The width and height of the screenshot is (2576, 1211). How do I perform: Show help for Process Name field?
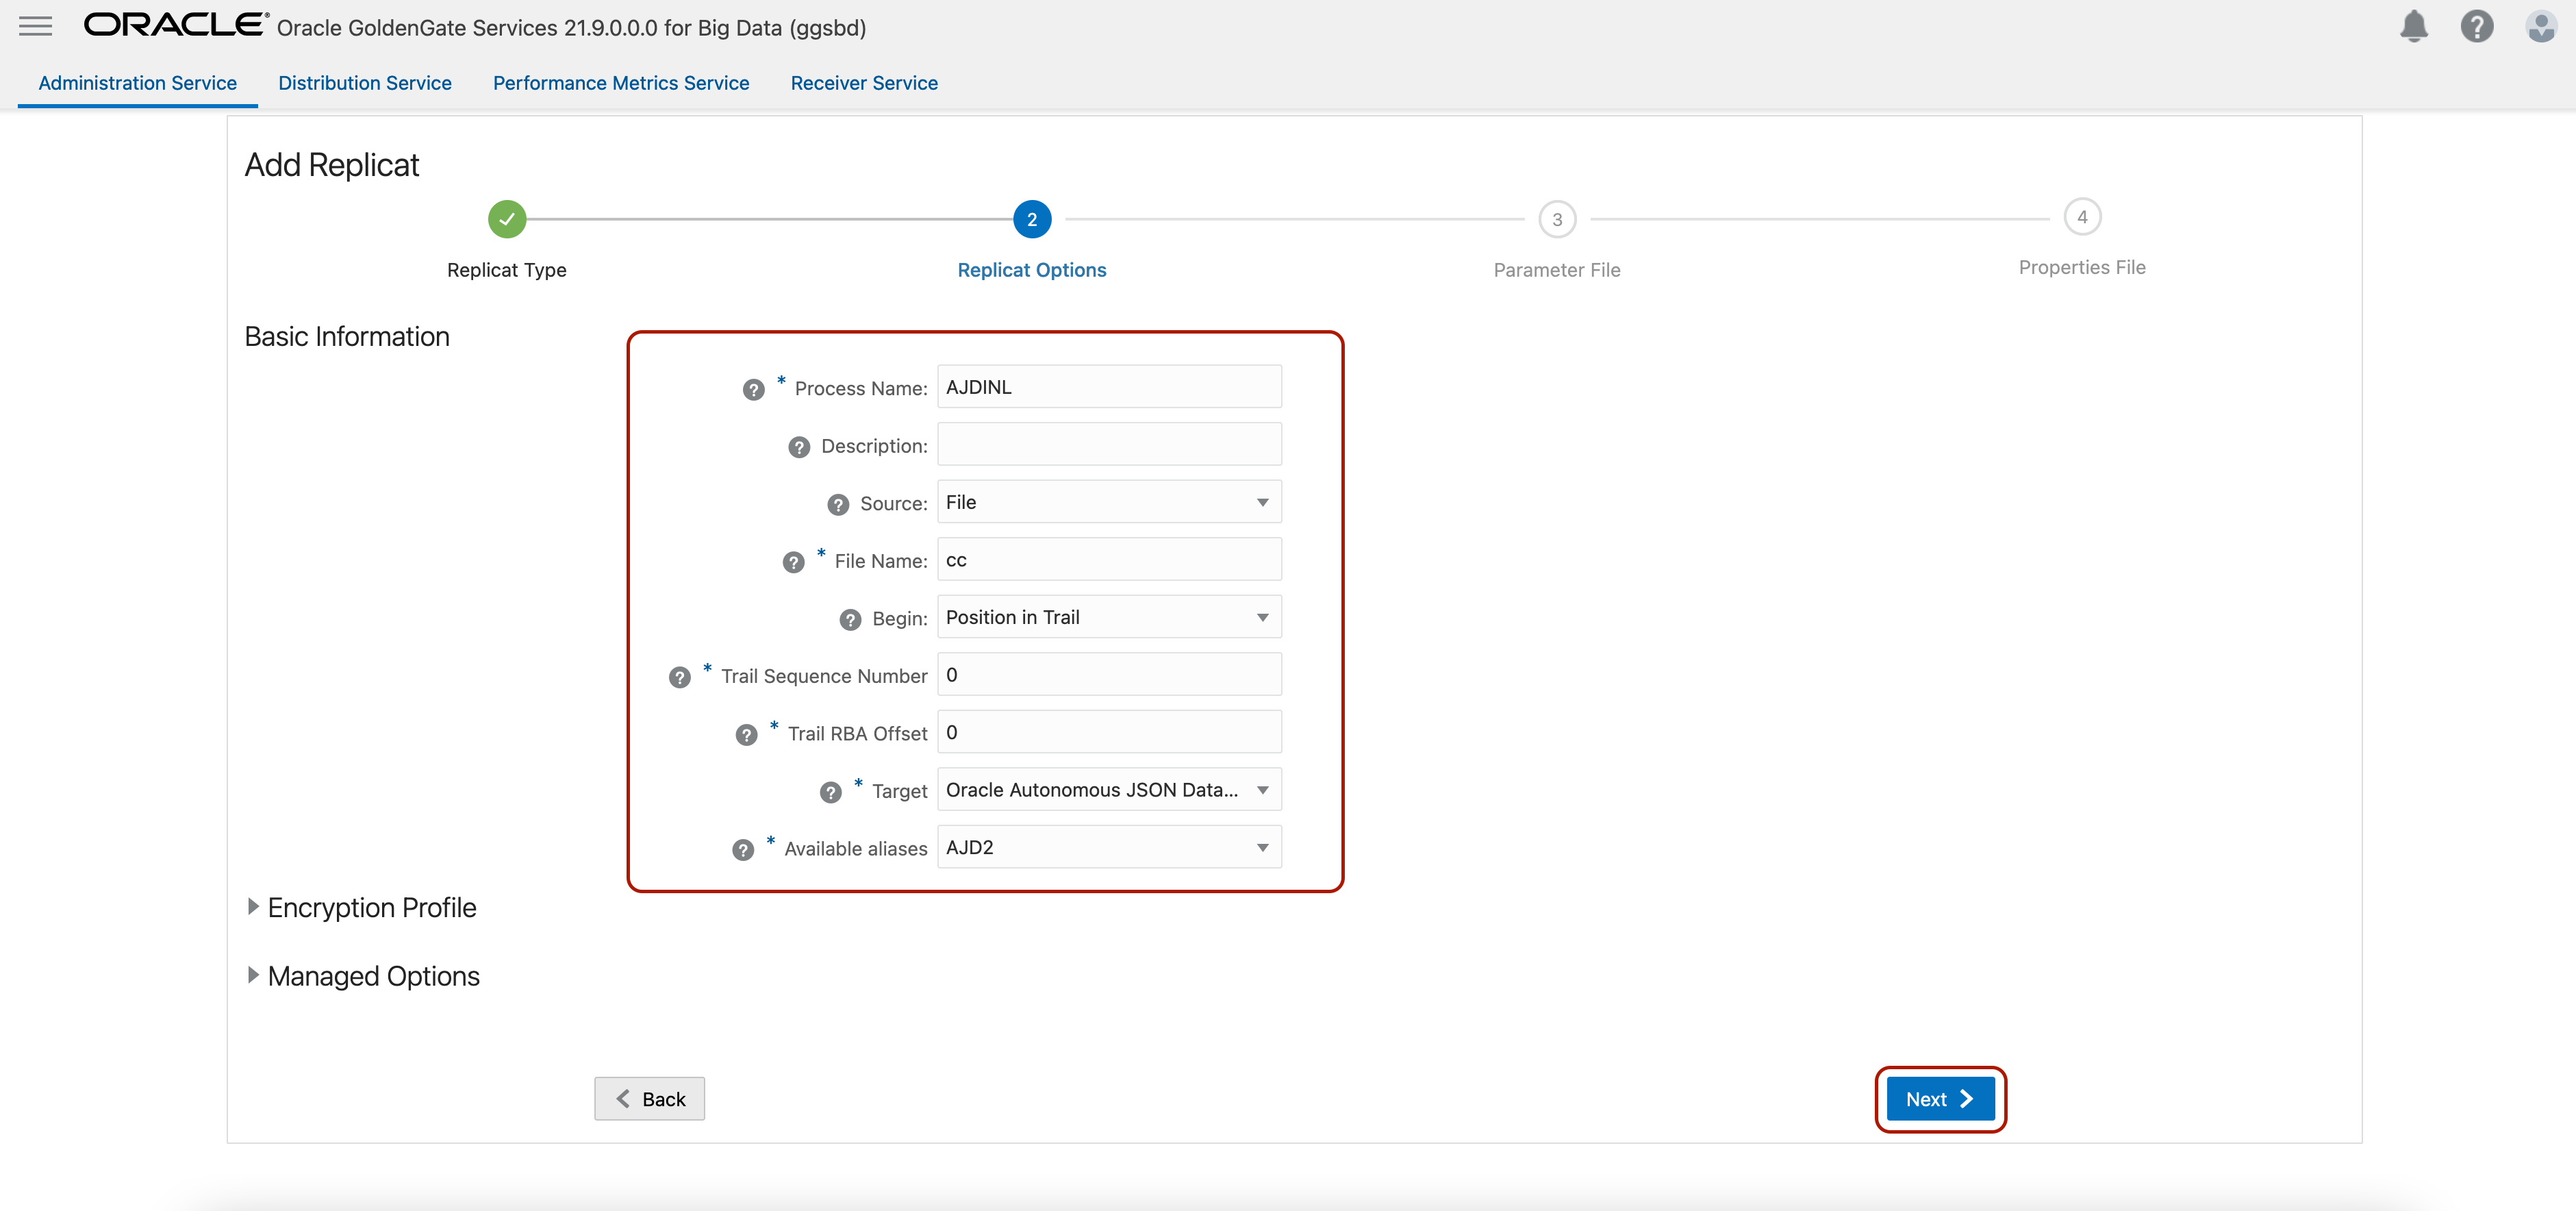pos(753,390)
